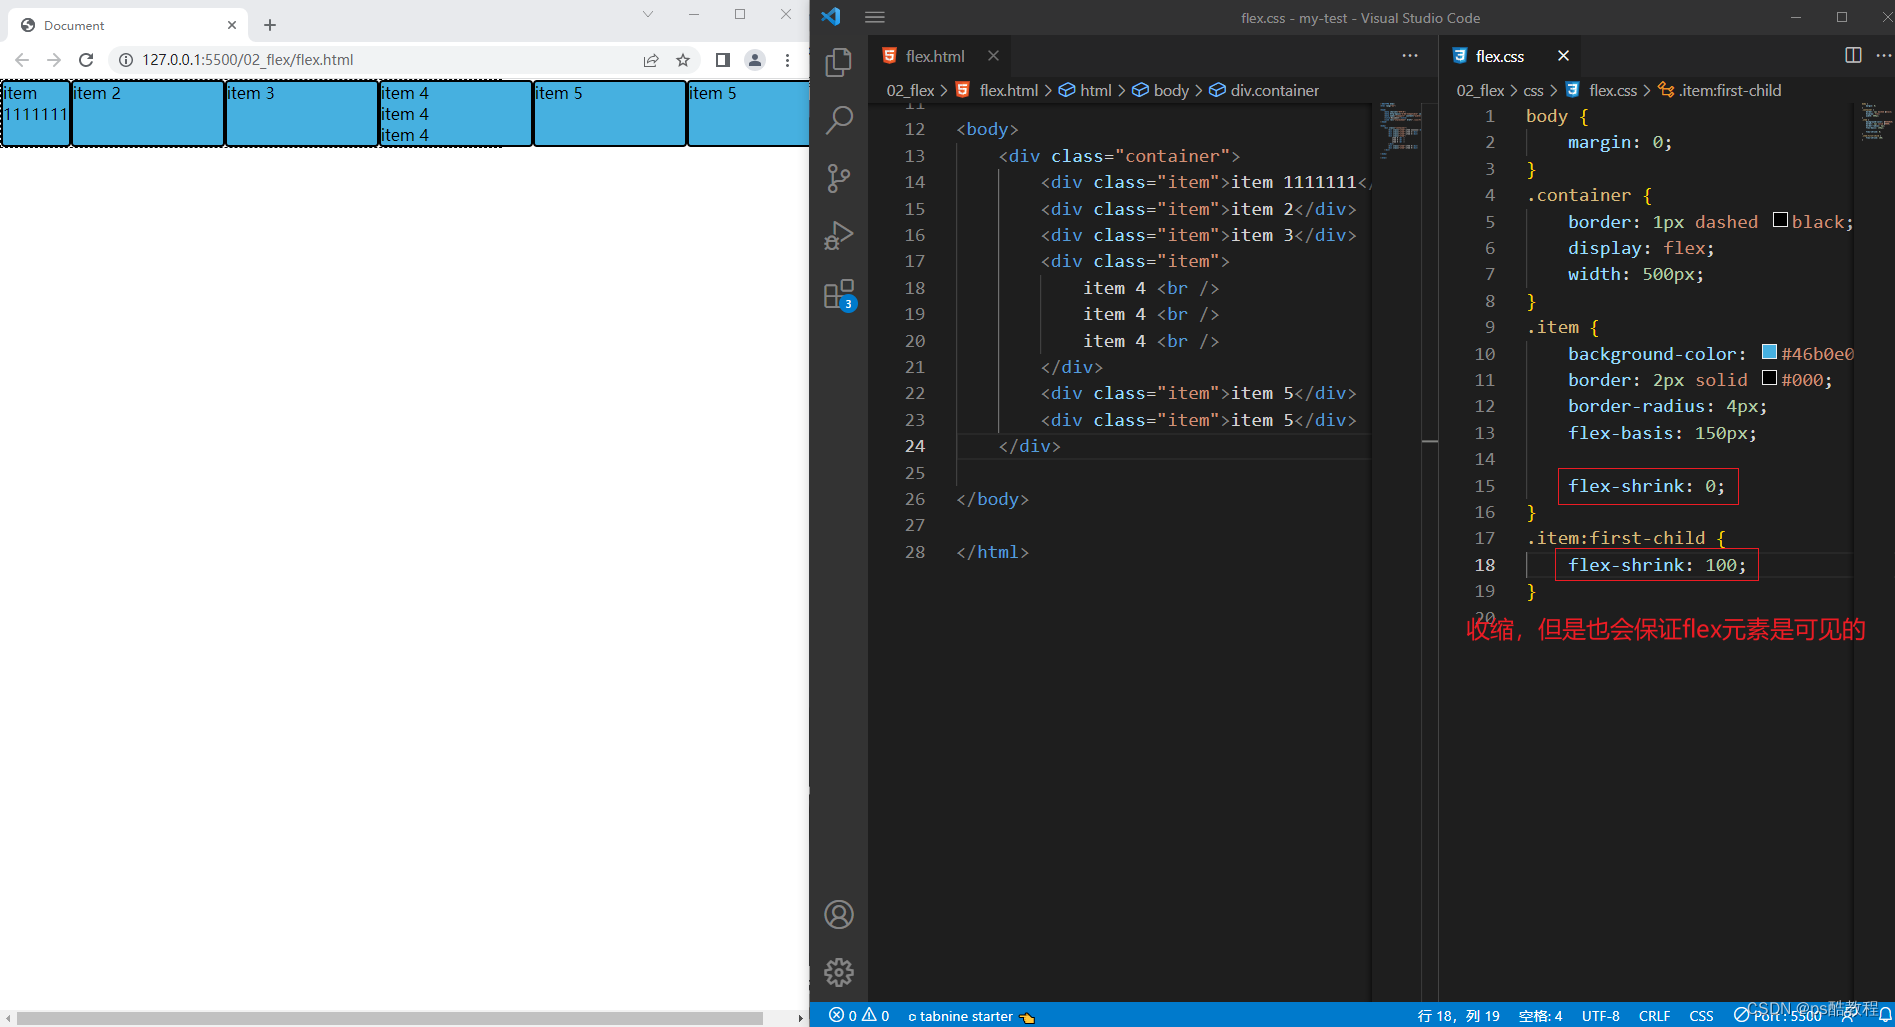The image size is (1895, 1027).
Task: Click the VS Code logo icon
Action: 831,17
